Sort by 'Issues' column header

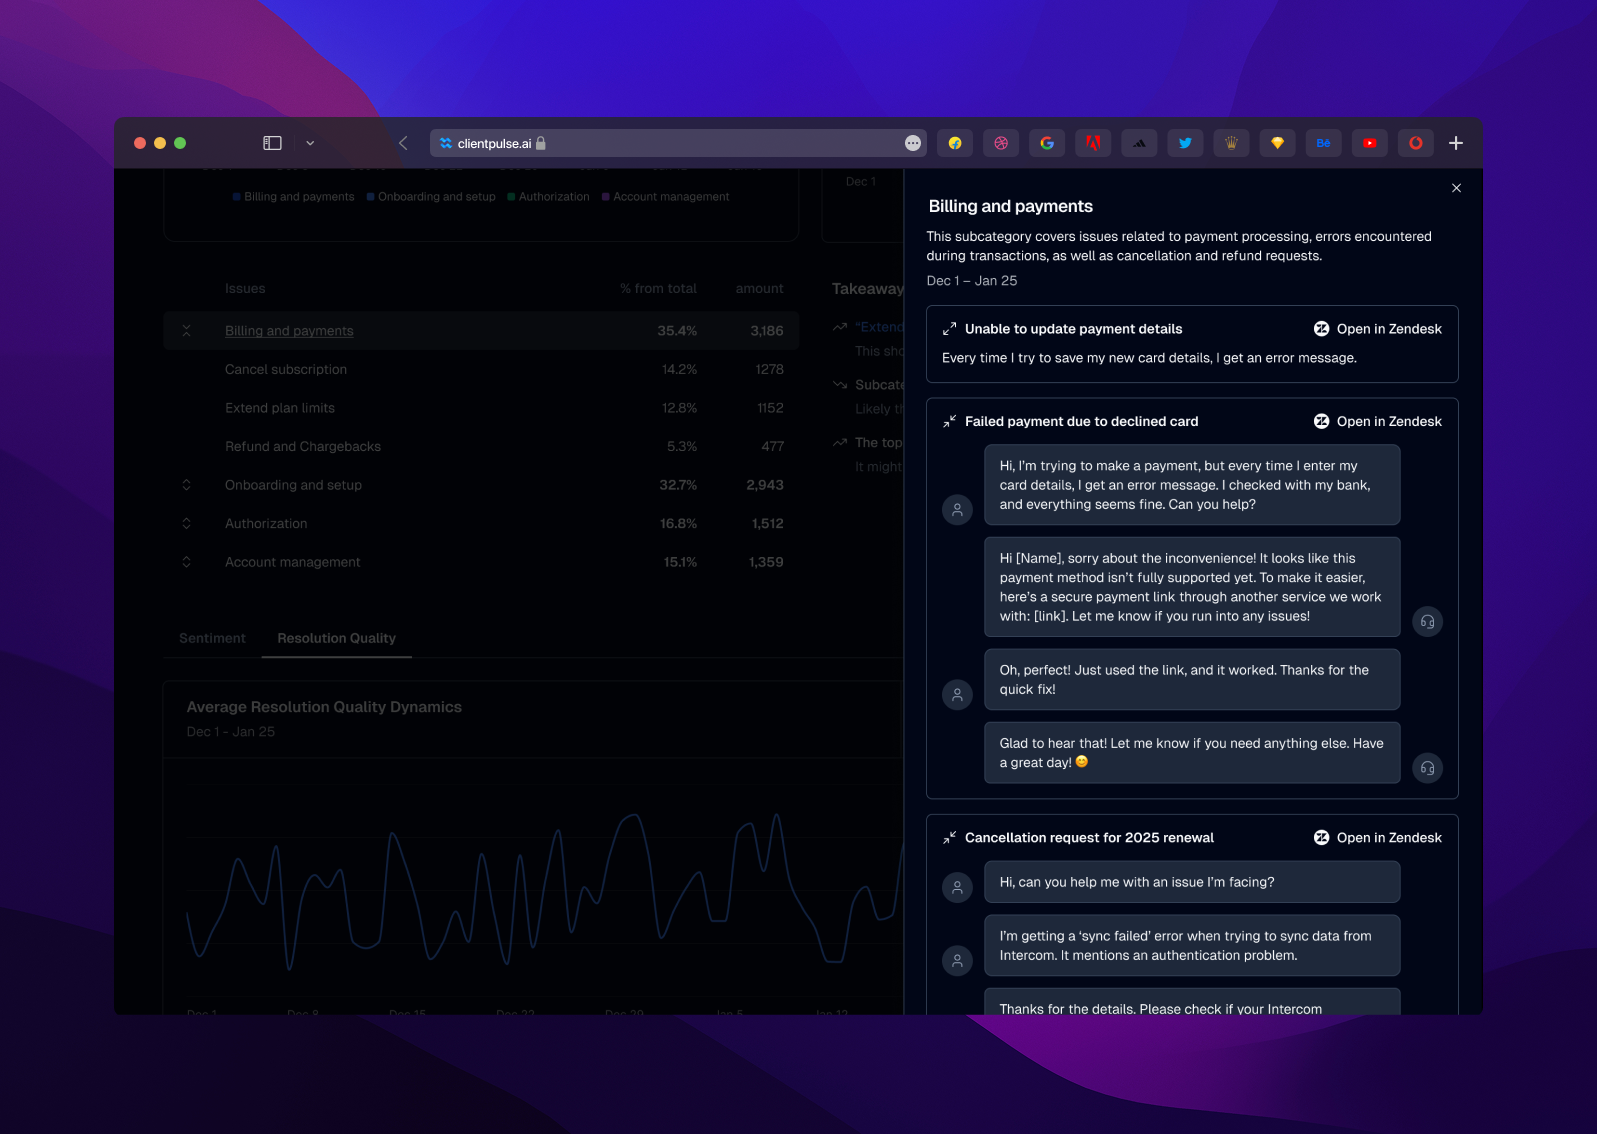coord(245,289)
